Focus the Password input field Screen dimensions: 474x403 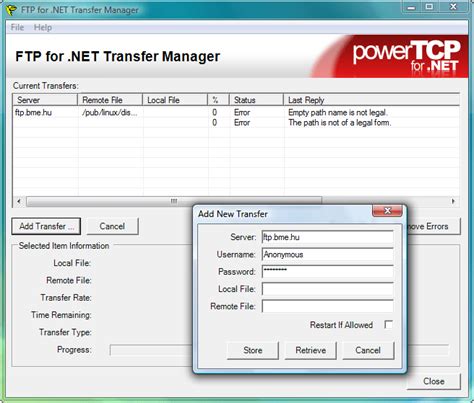(x=327, y=272)
